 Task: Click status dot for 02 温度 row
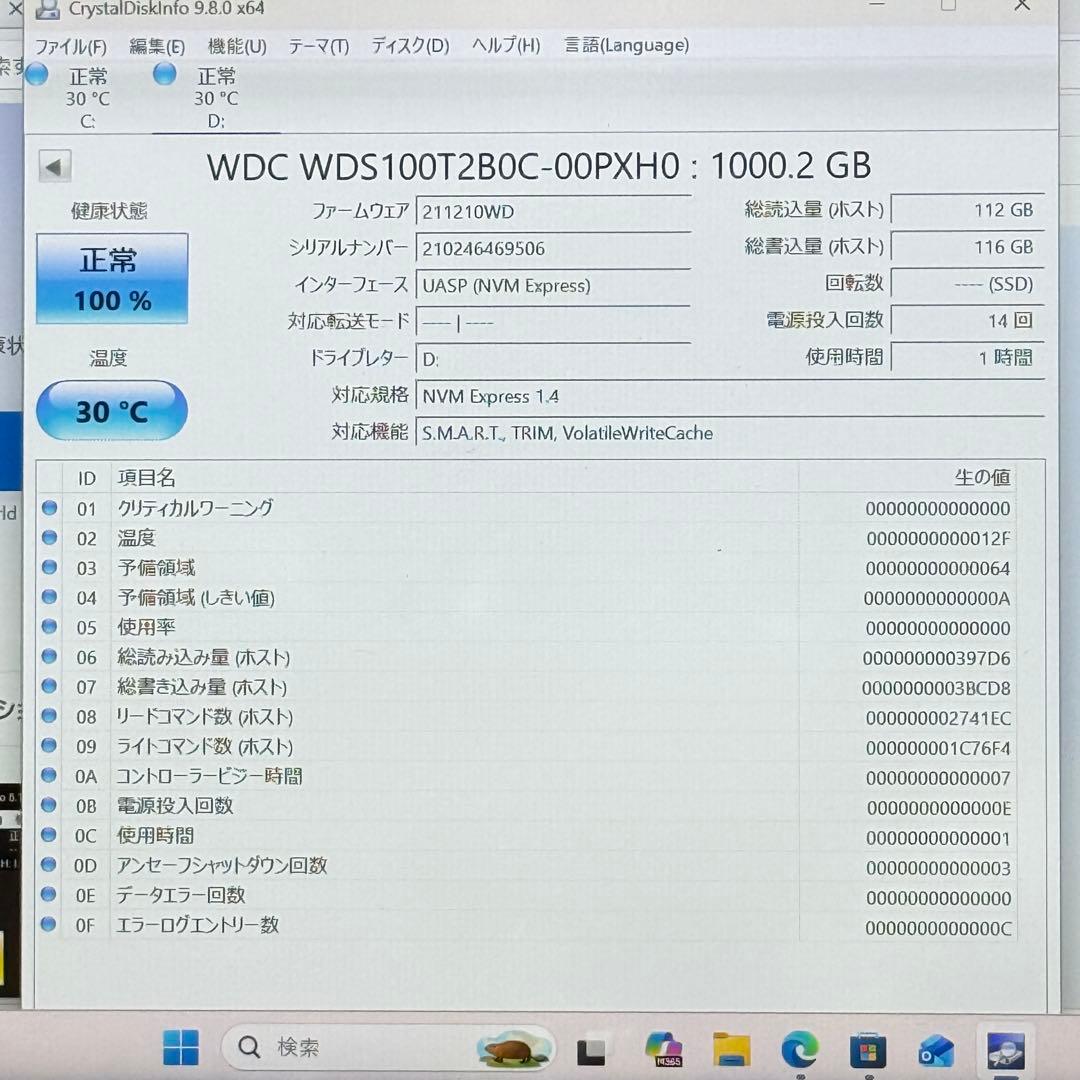[49, 537]
